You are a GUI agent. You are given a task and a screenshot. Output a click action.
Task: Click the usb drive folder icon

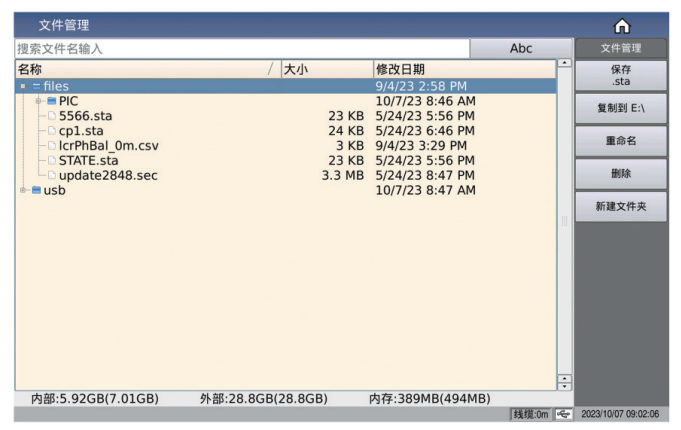point(37,190)
